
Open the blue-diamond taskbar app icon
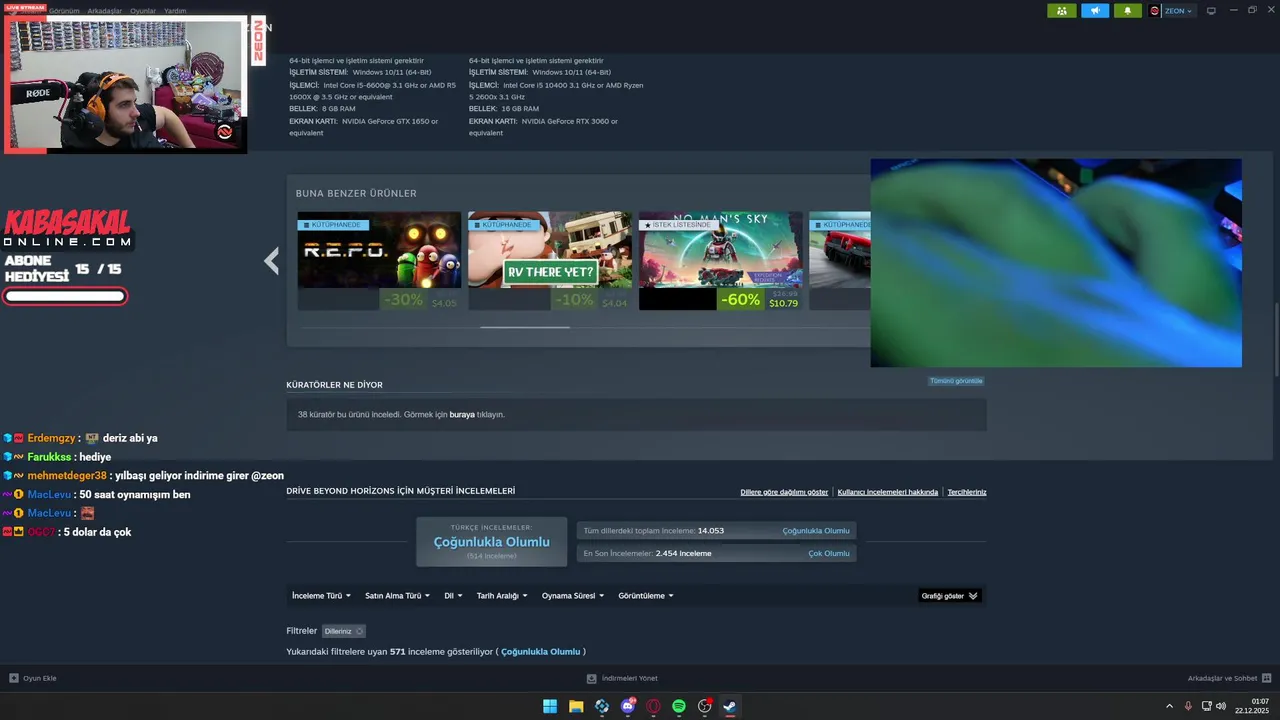[602, 706]
